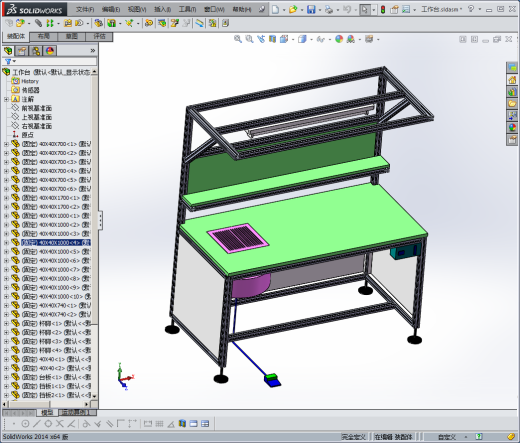This screenshot has height=443, width=520.
Task: Expand the 台板<1> component node
Action: 6,377
